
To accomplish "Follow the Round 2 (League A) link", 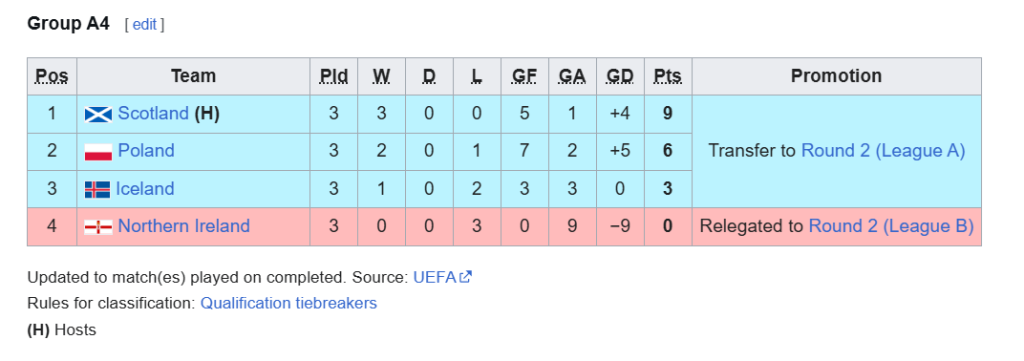I will (883, 151).
